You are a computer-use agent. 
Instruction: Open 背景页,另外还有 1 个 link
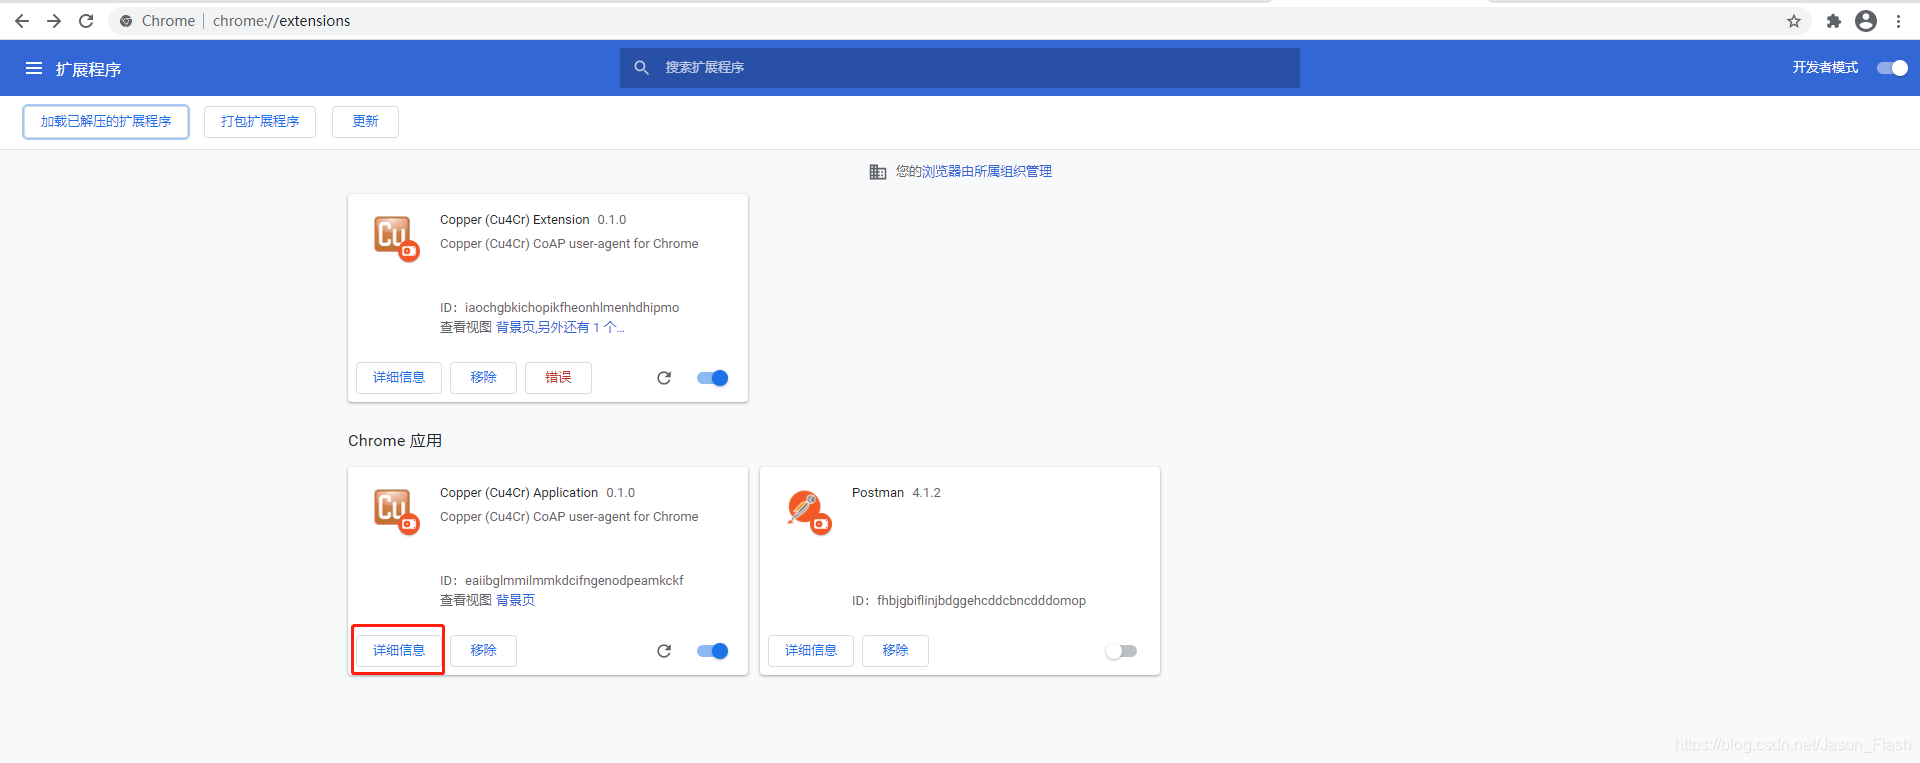560,328
